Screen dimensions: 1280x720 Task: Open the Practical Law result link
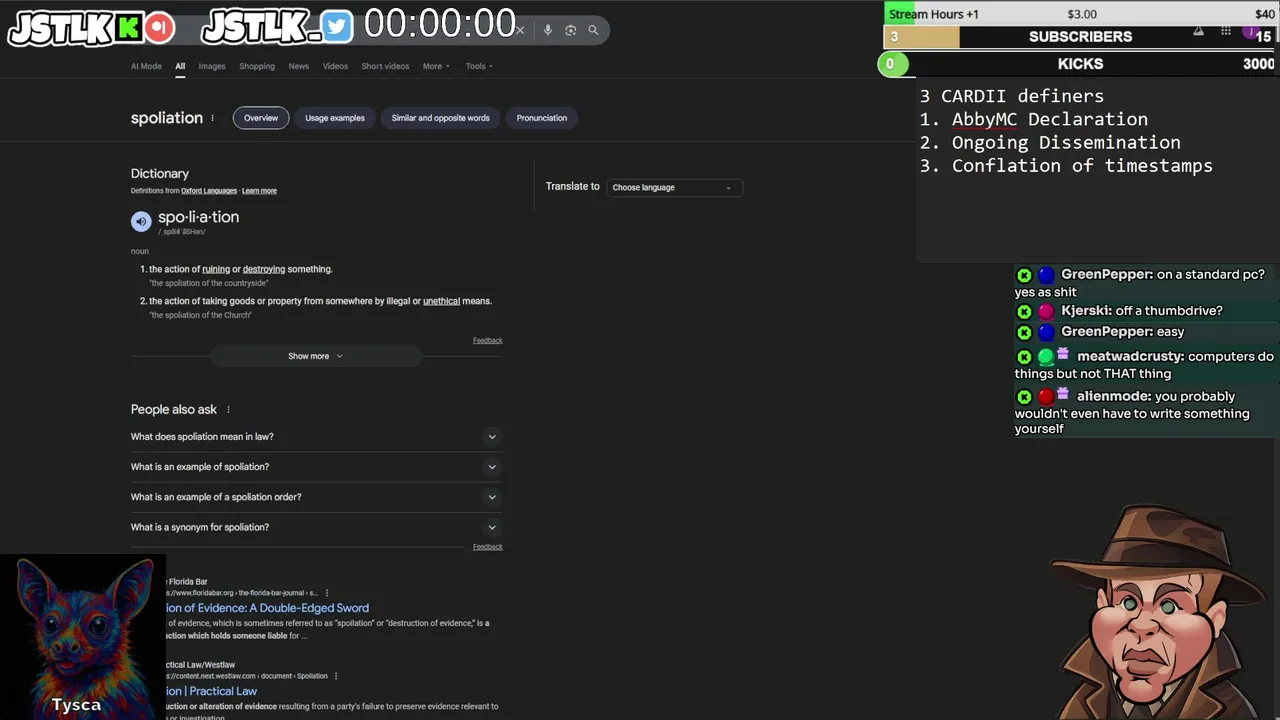point(212,691)
